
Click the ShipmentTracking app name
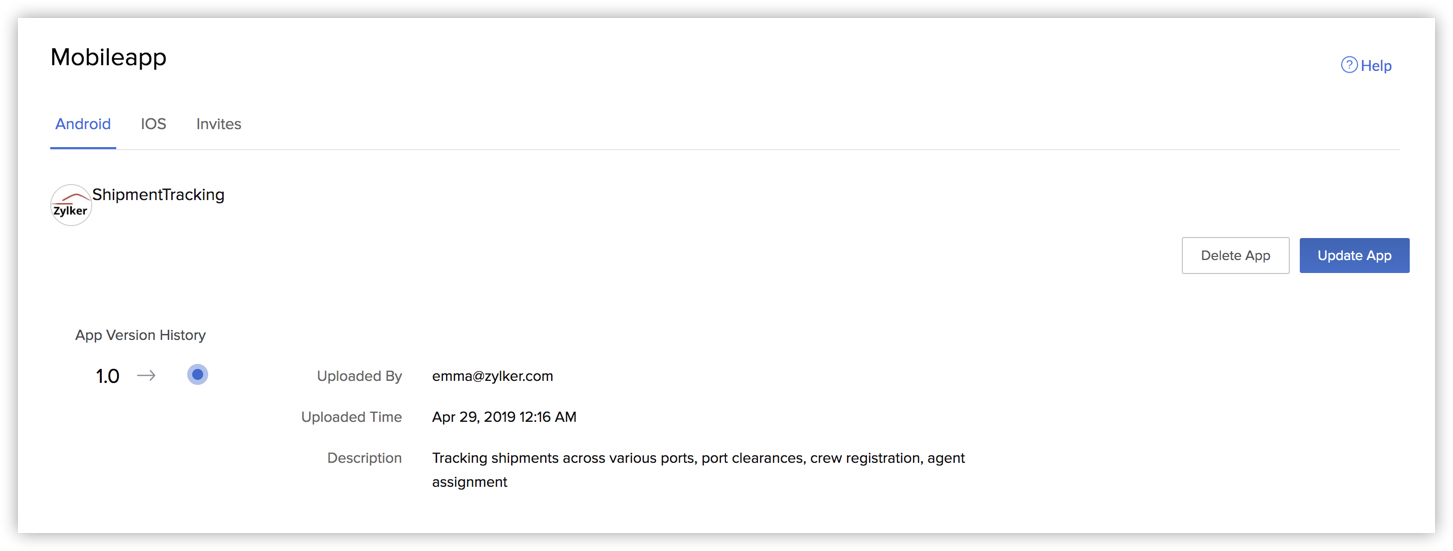[158, 195]
